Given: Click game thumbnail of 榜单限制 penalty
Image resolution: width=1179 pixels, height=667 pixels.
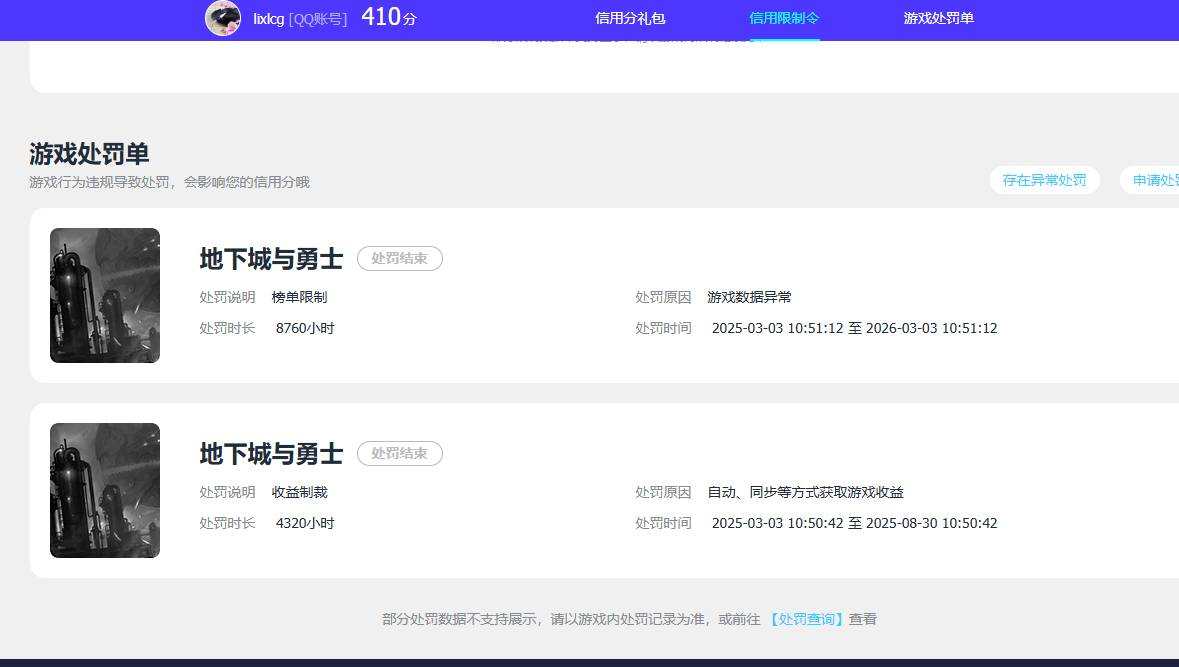Looking at the screenshot, I should click(105, 296).
